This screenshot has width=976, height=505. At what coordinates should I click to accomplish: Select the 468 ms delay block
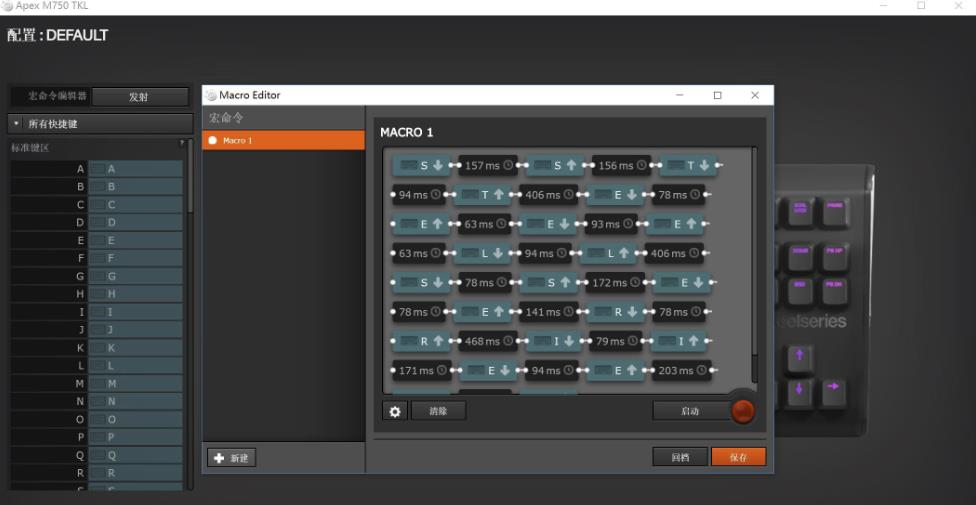point(488,341)
